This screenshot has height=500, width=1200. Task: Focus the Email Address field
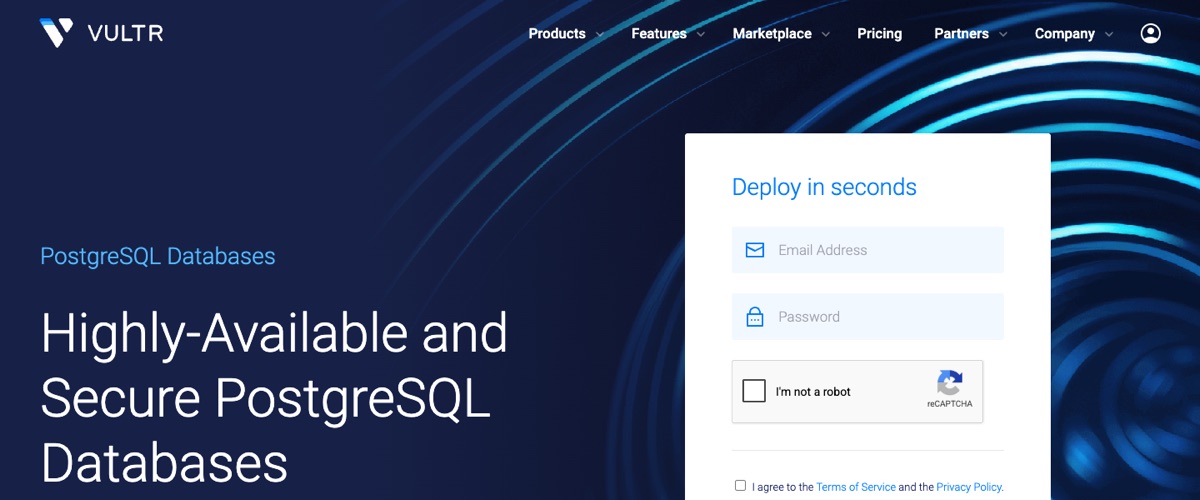(x=868, y=250)
